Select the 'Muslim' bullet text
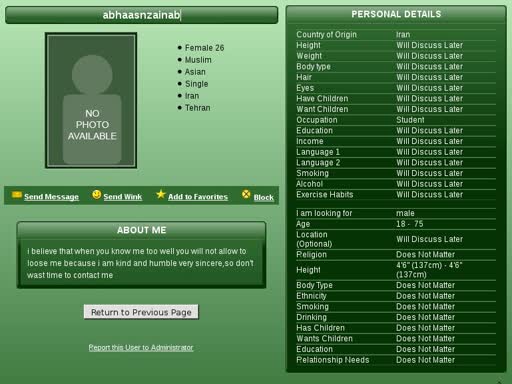512x384 pixels. [198, 60]
